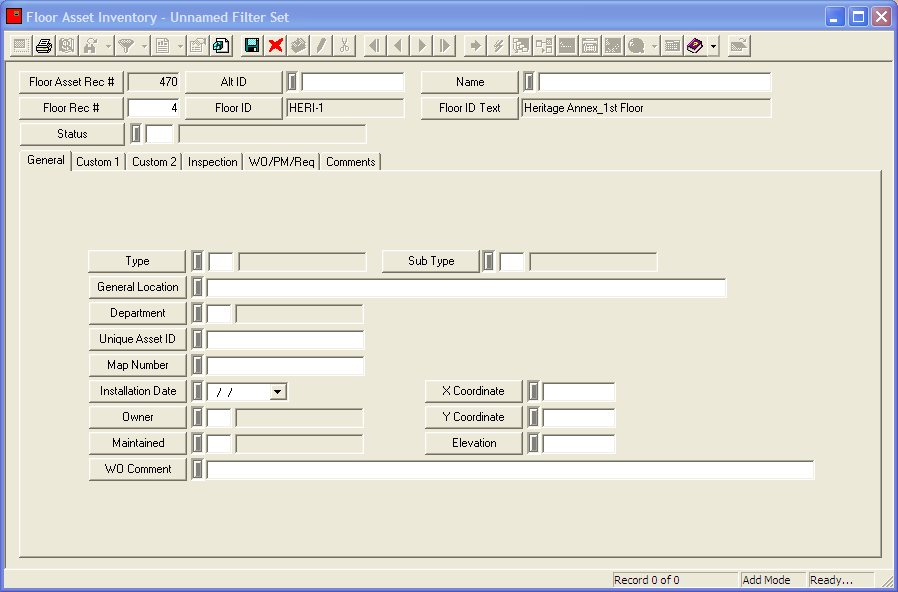Click the Y Coordinate input field
This screenshot has height=592, width=898.
click(x=579, y=418)
